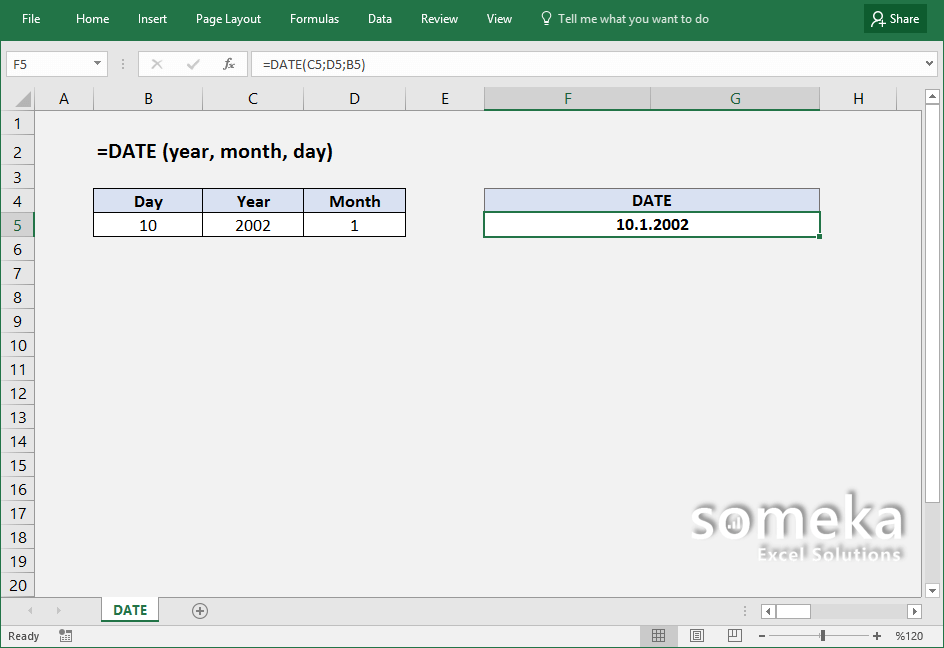The height and width of the screenshot is (648, 944).
Task: Go to next sheet tab arrow
Action: point(58,611)
